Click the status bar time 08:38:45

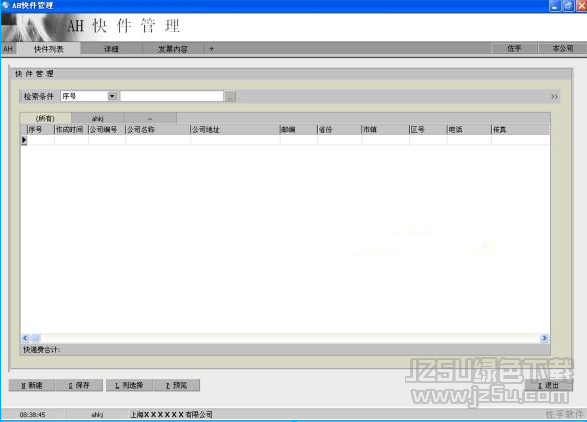tap(33, 415)
